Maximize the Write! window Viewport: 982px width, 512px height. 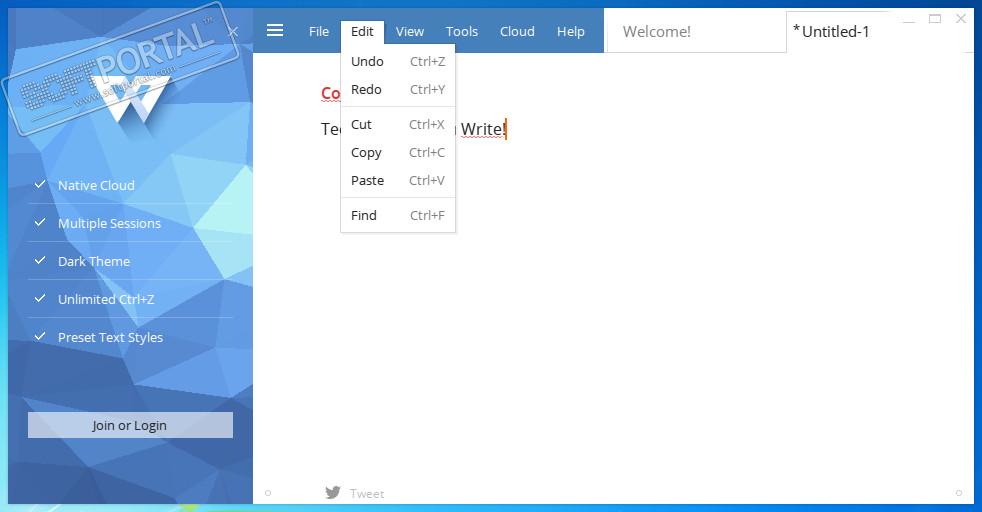click(x=935, y=19)
